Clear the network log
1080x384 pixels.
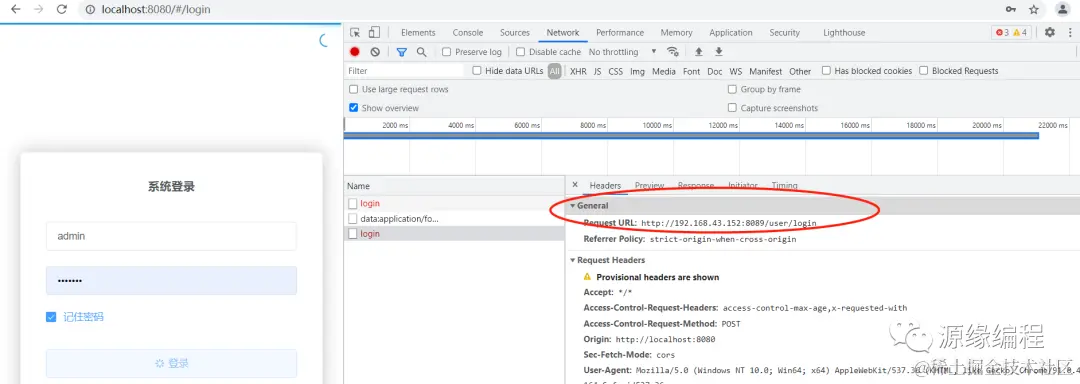[375, 52]
